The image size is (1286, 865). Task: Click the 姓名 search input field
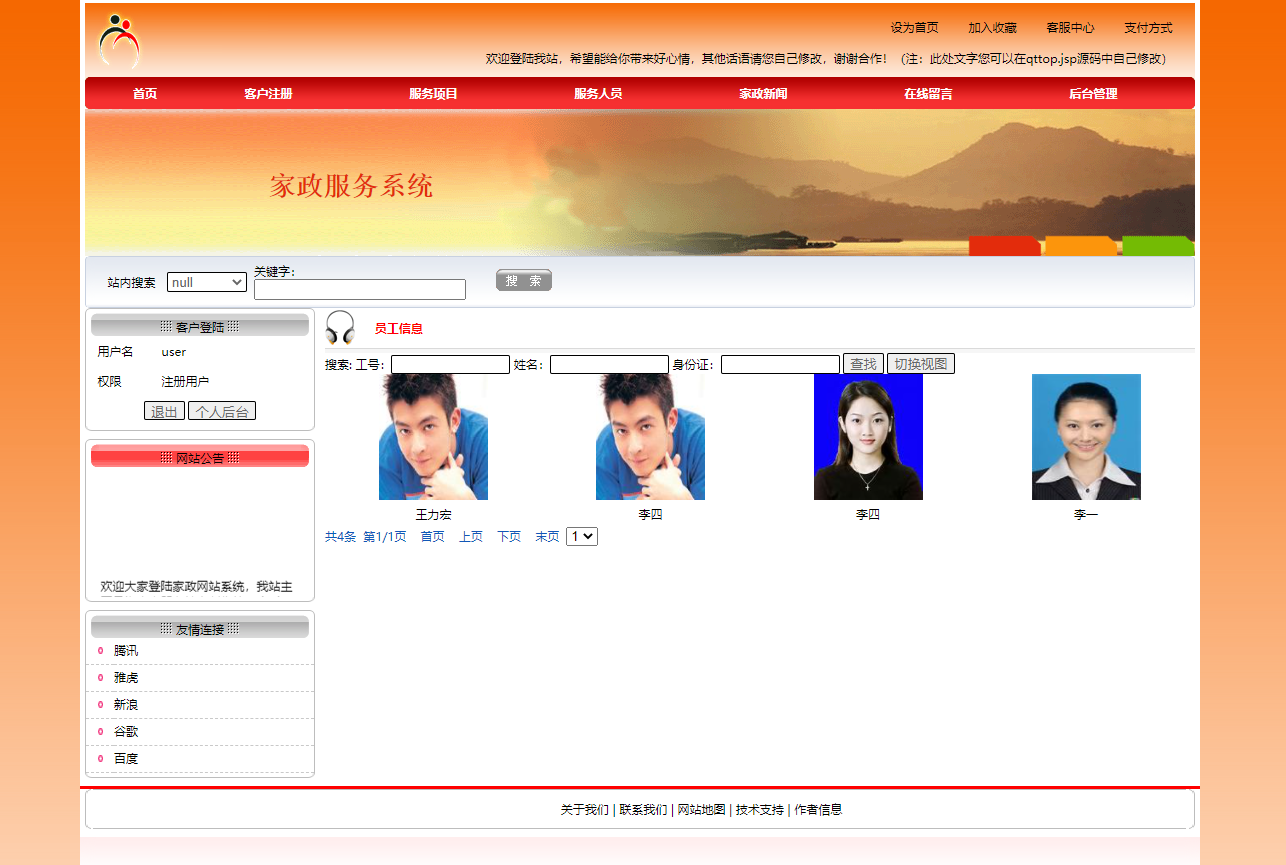(x=608, y=364)
